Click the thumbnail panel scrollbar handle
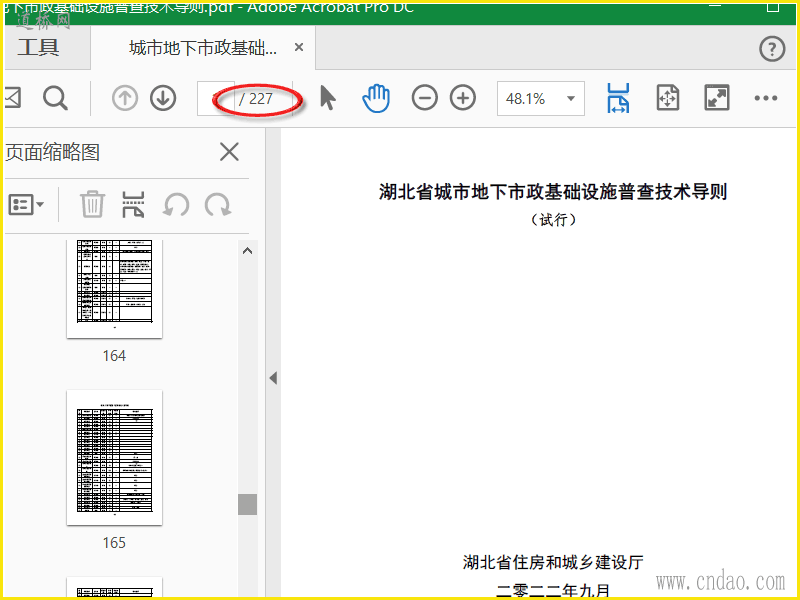Image resolution: width=800 pixels, height=600 pixels. click(x=247, y=504)
